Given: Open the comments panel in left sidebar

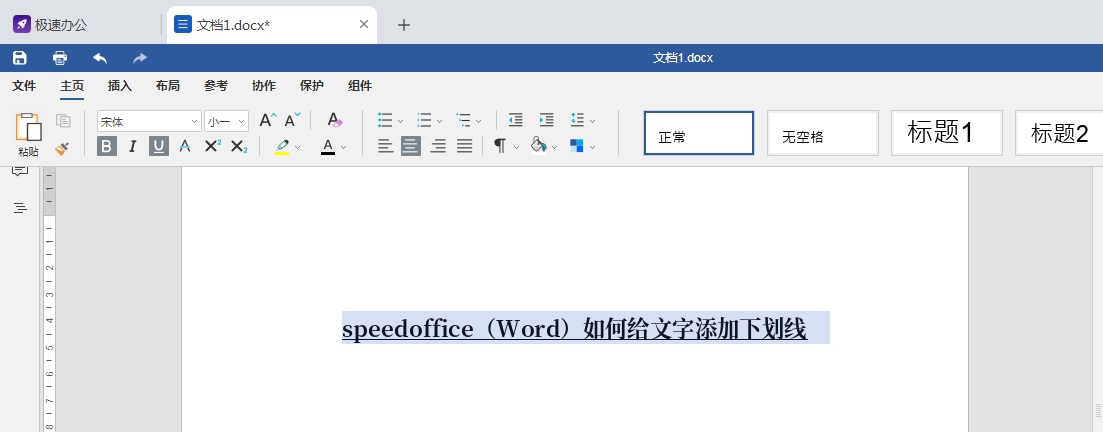Looking at the screenshot, I should click(x=20, y=171).
